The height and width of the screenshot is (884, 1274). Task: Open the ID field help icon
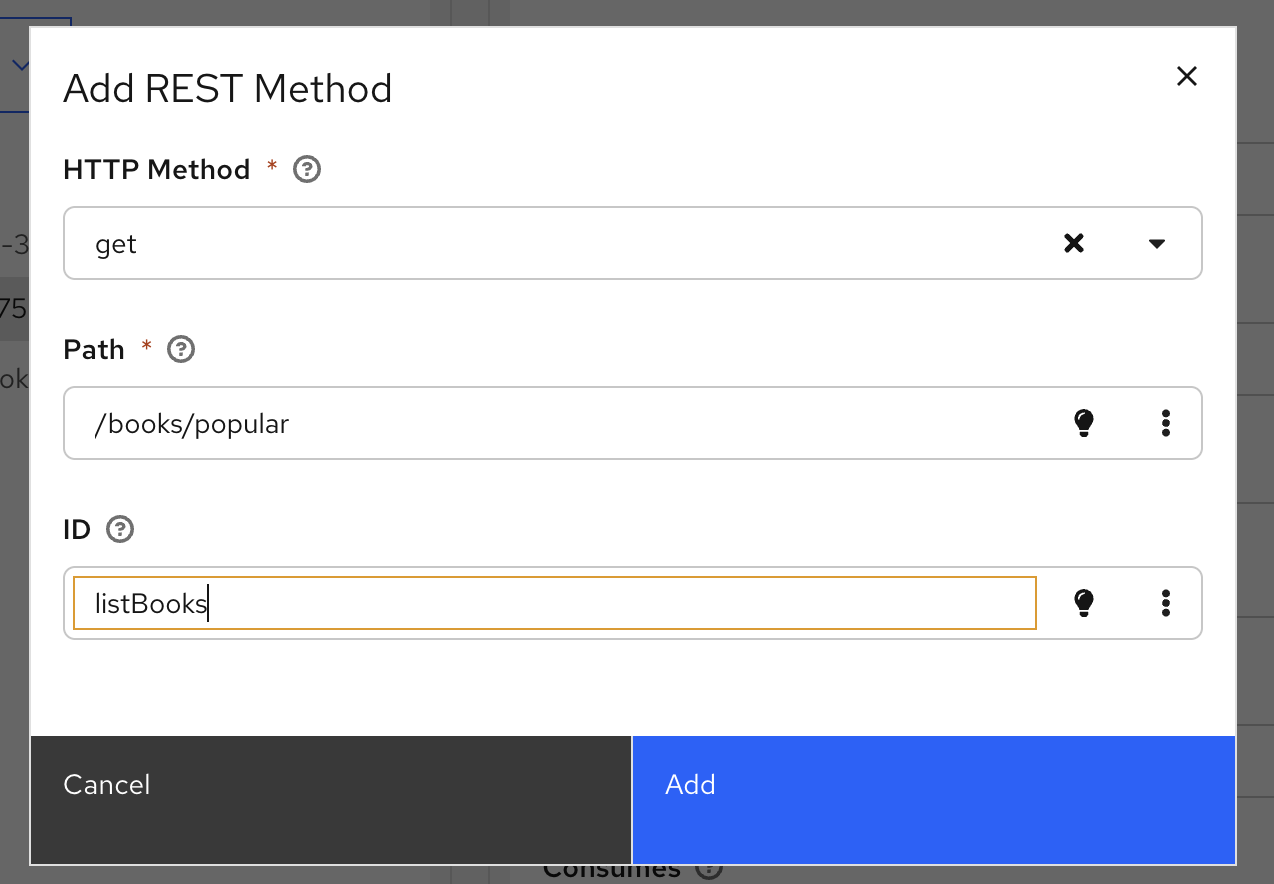click(119, 529)
